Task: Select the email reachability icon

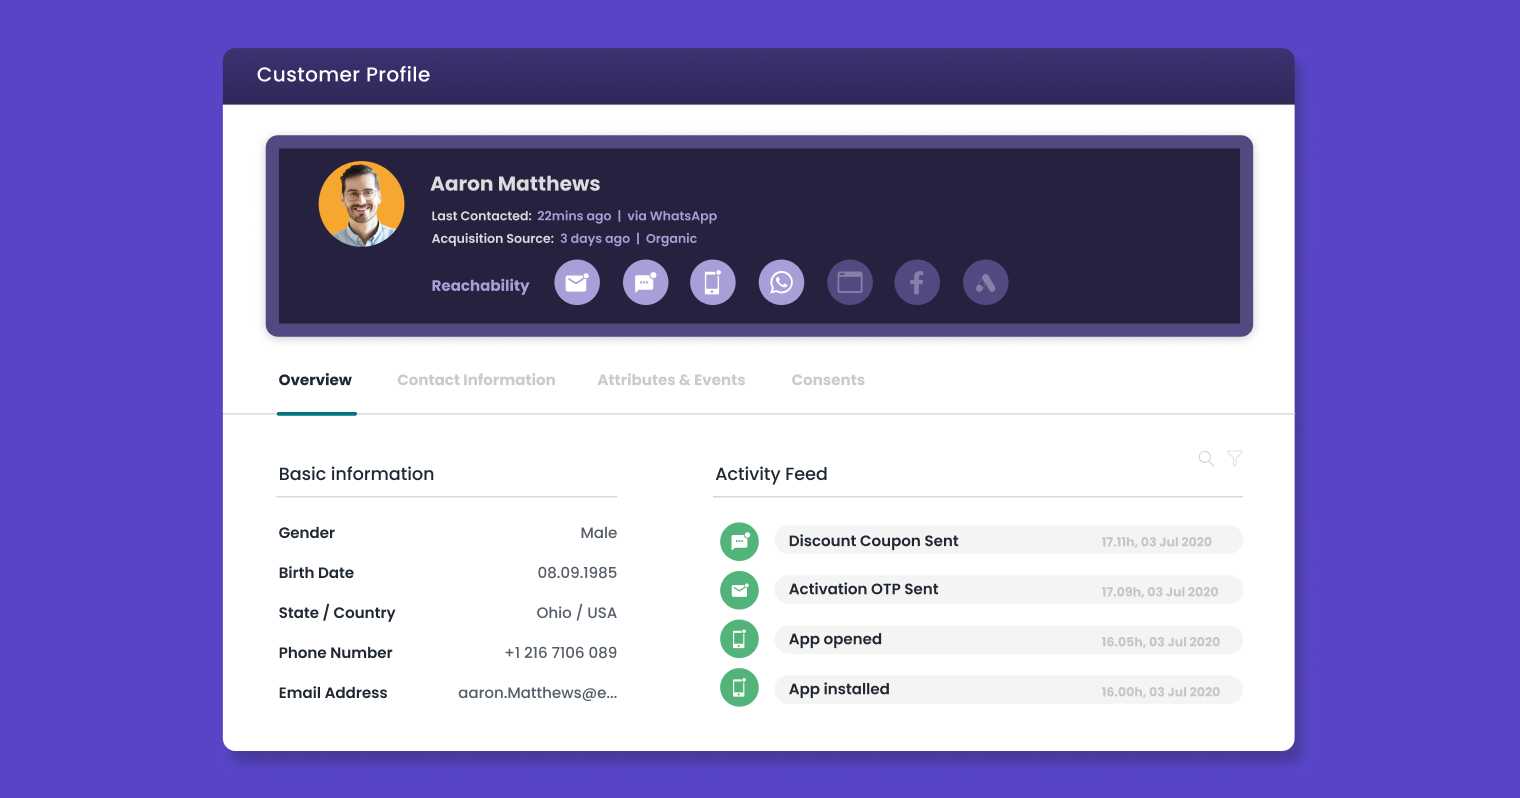Action: (x=577, y=282)
